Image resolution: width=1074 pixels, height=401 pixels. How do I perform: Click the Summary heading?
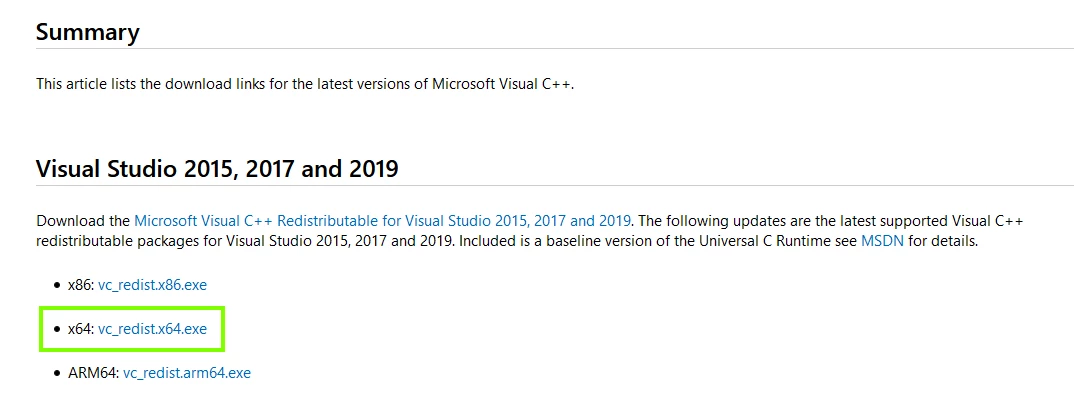[x=87, y=32]
